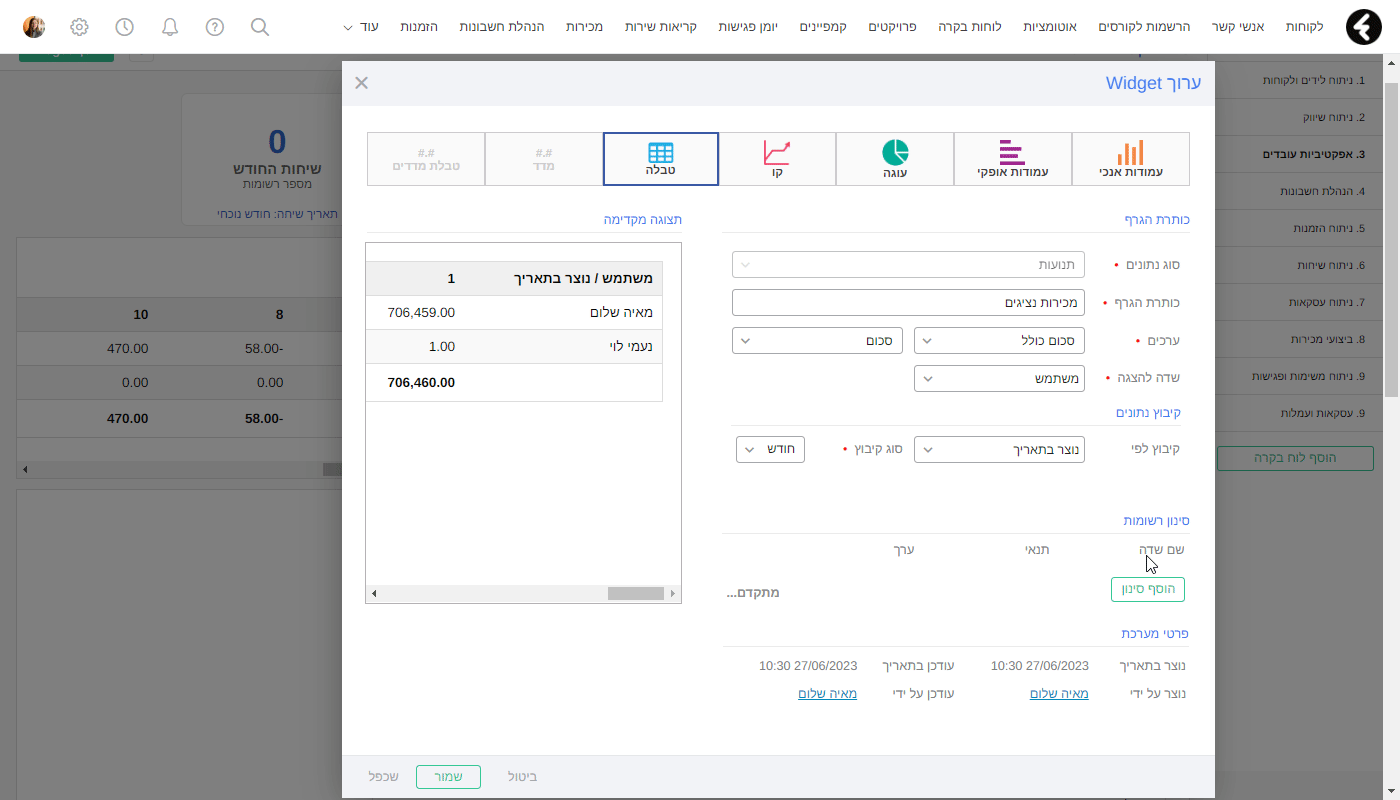The width and height of the screenshot is (1400, 800).
Task: Open the קמפיינים menu item
Action: tap(823, 27)
